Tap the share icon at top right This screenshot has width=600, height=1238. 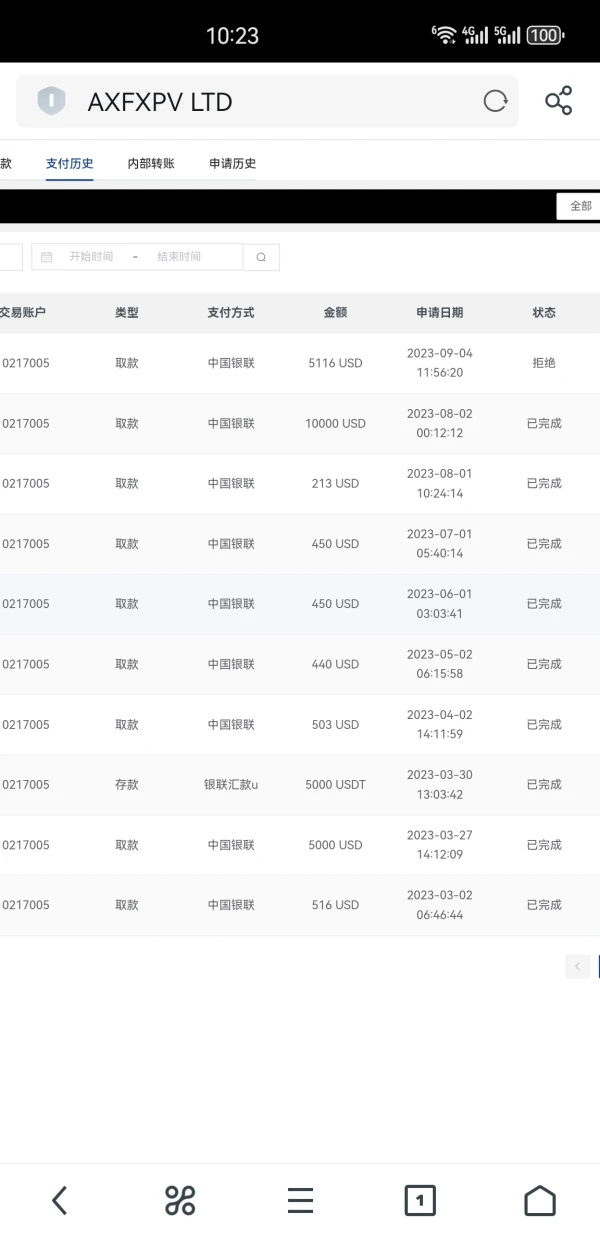tap(558, 101)
